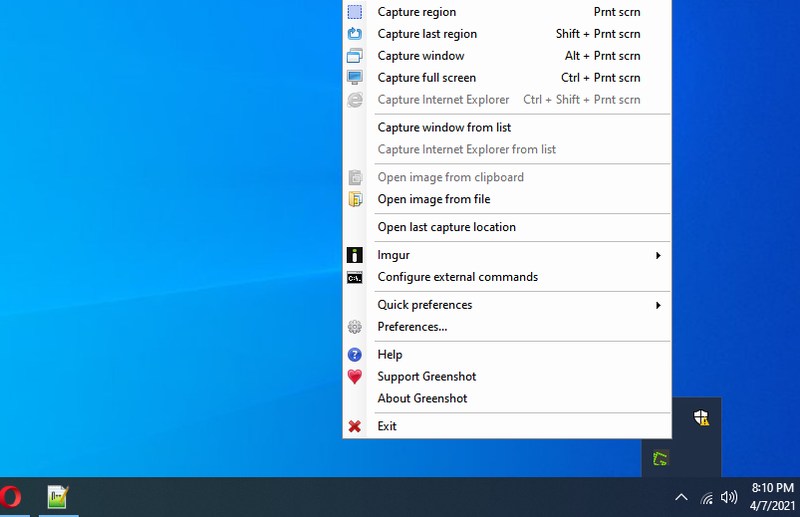Click the red X Exit icon

(x=355, y=426)
